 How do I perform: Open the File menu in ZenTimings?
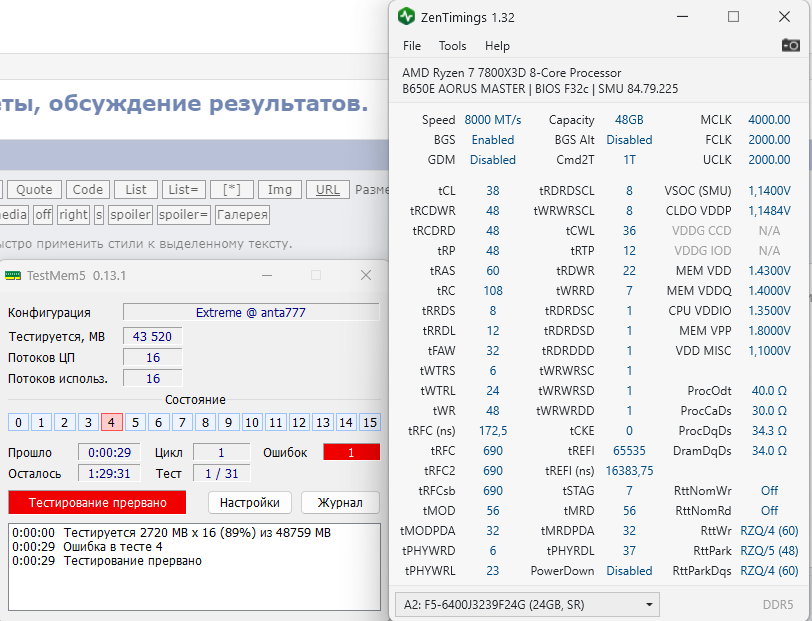[x=412, y=46]
